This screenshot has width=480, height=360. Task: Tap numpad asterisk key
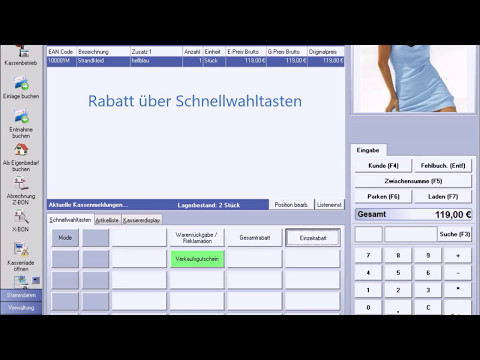458,290
